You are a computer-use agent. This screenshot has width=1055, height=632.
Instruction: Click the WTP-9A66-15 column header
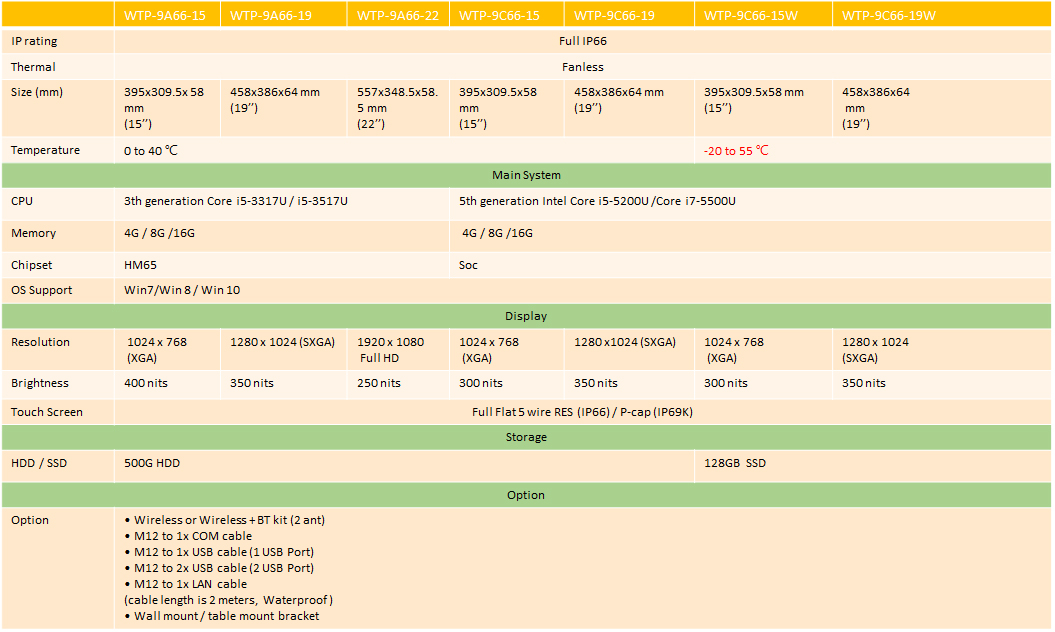click(x=164, y=16)
